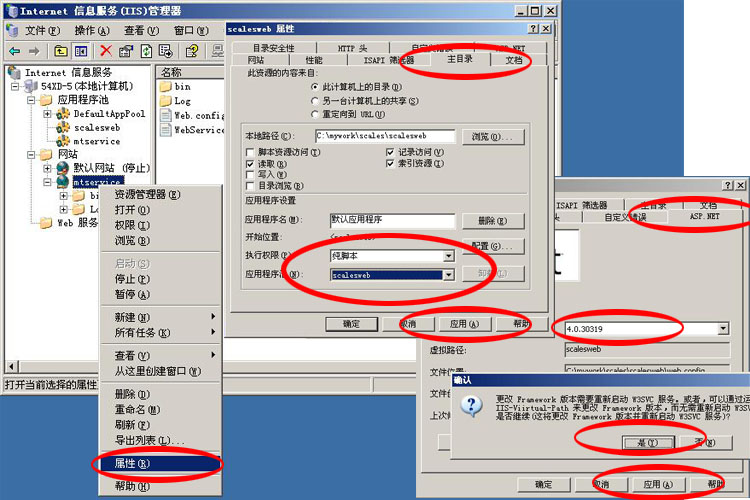Click the green Refresh toolbar icon

146,51
